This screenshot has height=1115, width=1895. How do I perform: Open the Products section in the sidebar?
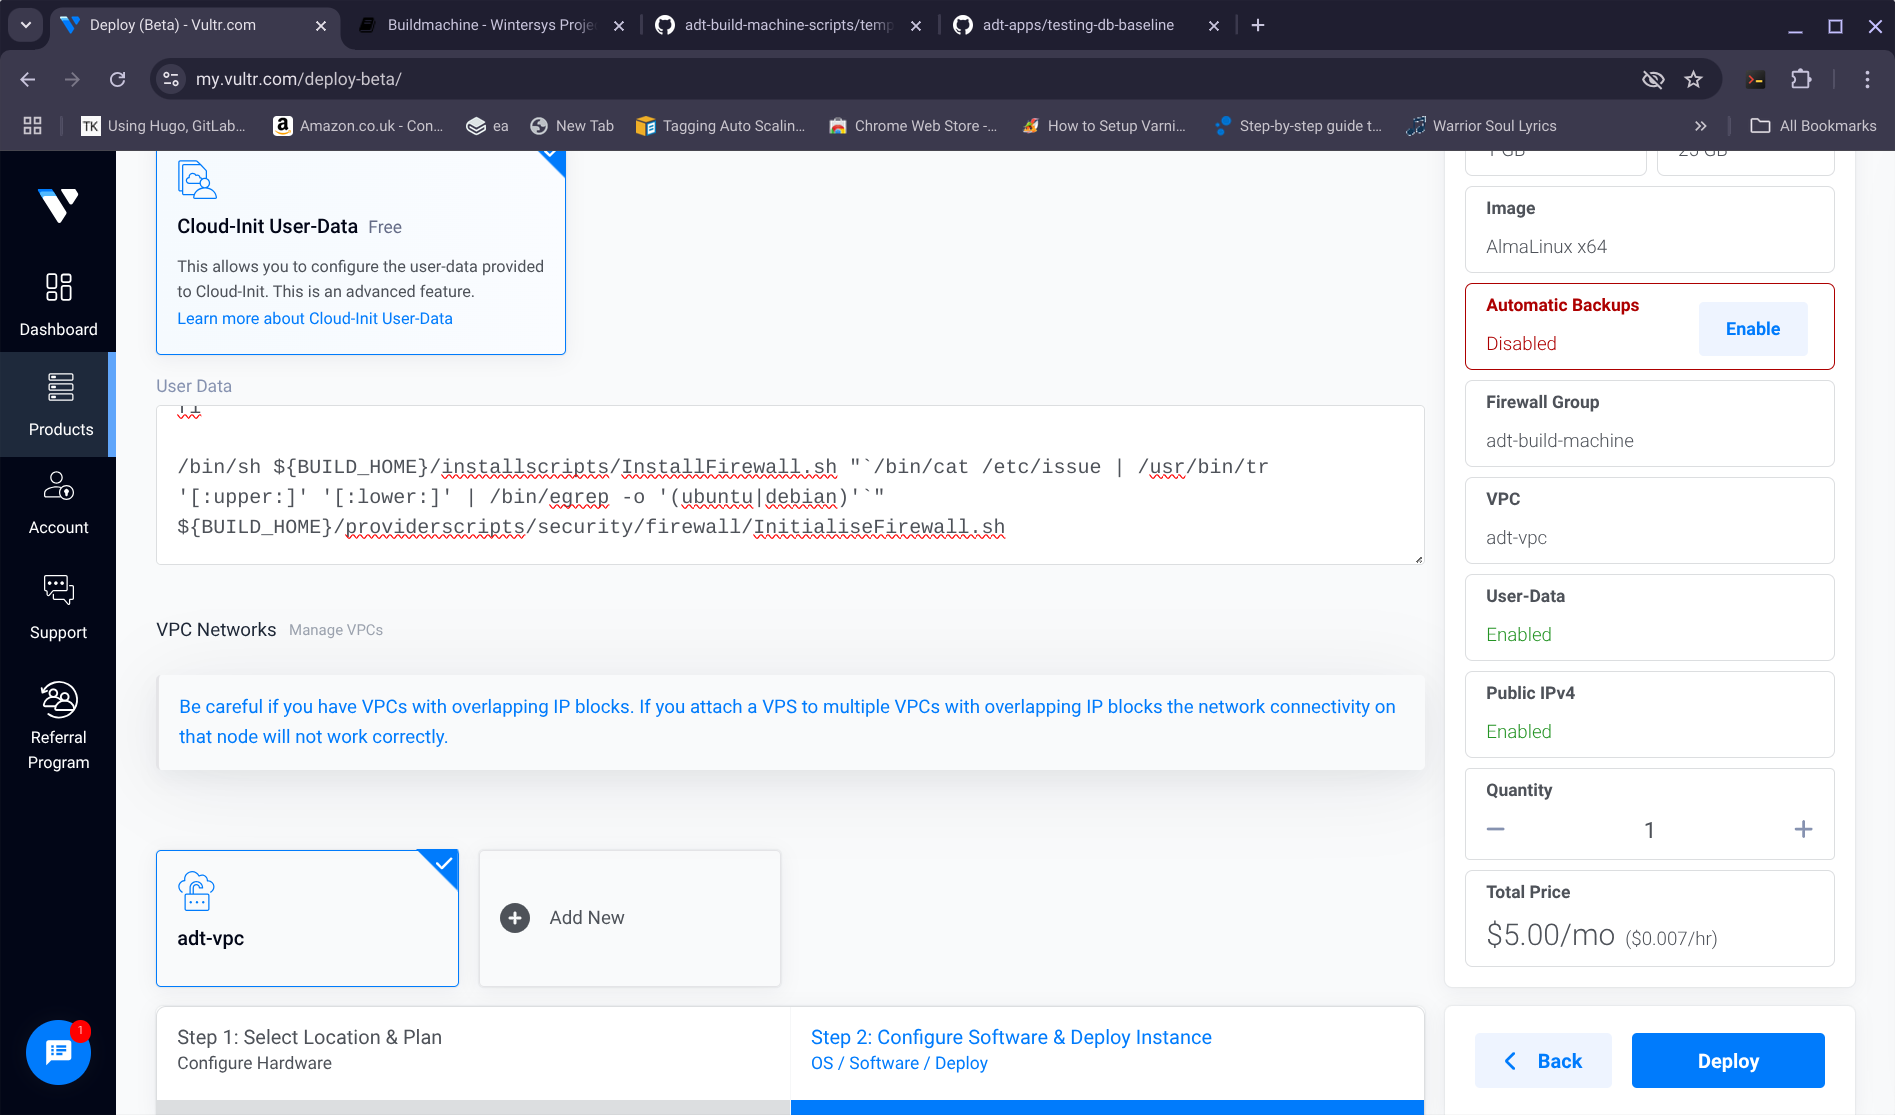(60, 404)
